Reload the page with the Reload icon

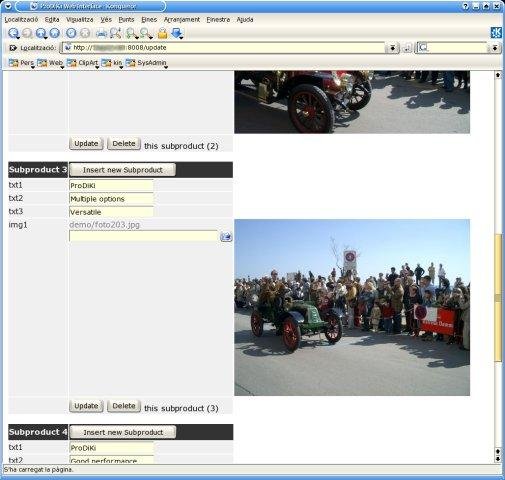pyautogui.click(x=71, y=33)
